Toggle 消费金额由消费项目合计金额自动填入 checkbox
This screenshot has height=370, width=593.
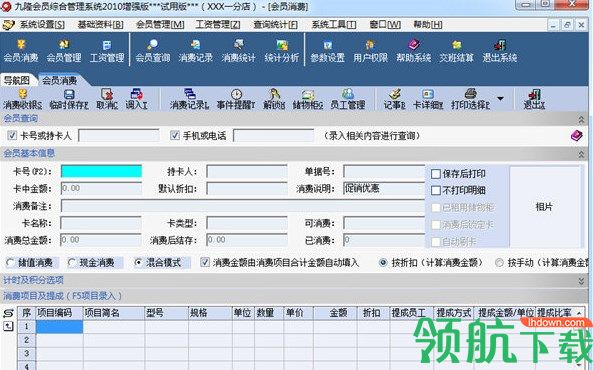205,262
